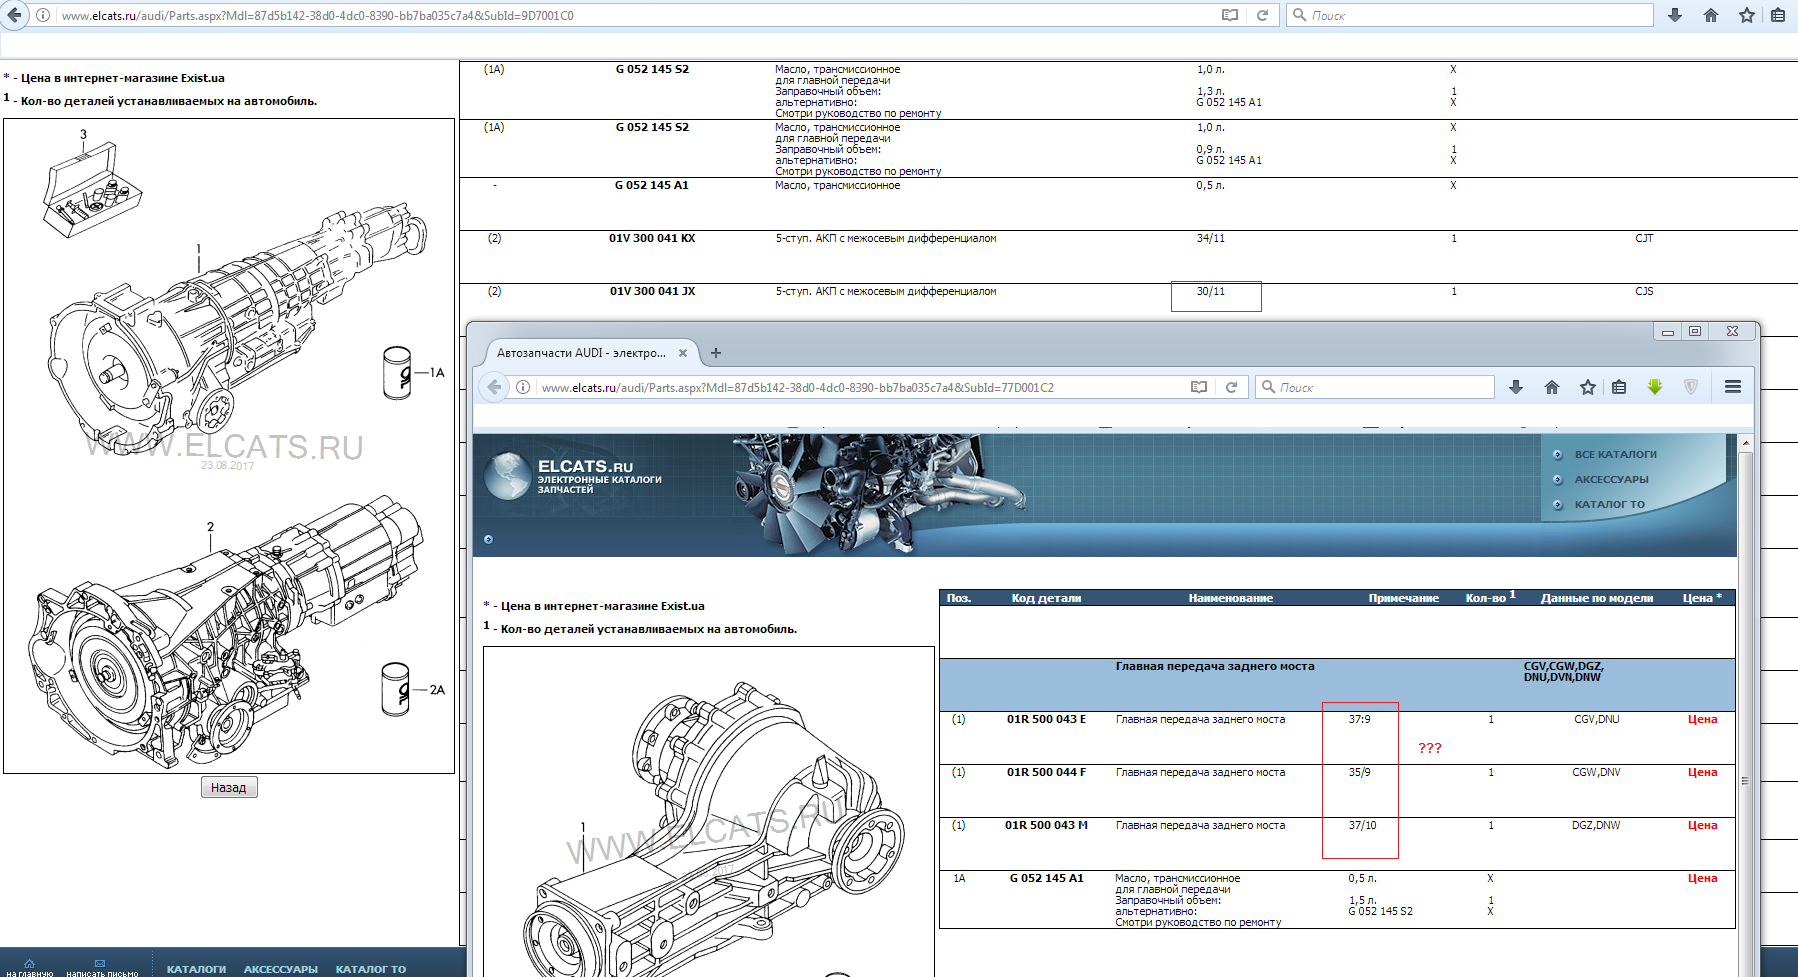This screenshot has width=1798, height=977.
Task: Open the 'КАТАЛОГ ТО' link in the header
Action: pos(1609,505)
